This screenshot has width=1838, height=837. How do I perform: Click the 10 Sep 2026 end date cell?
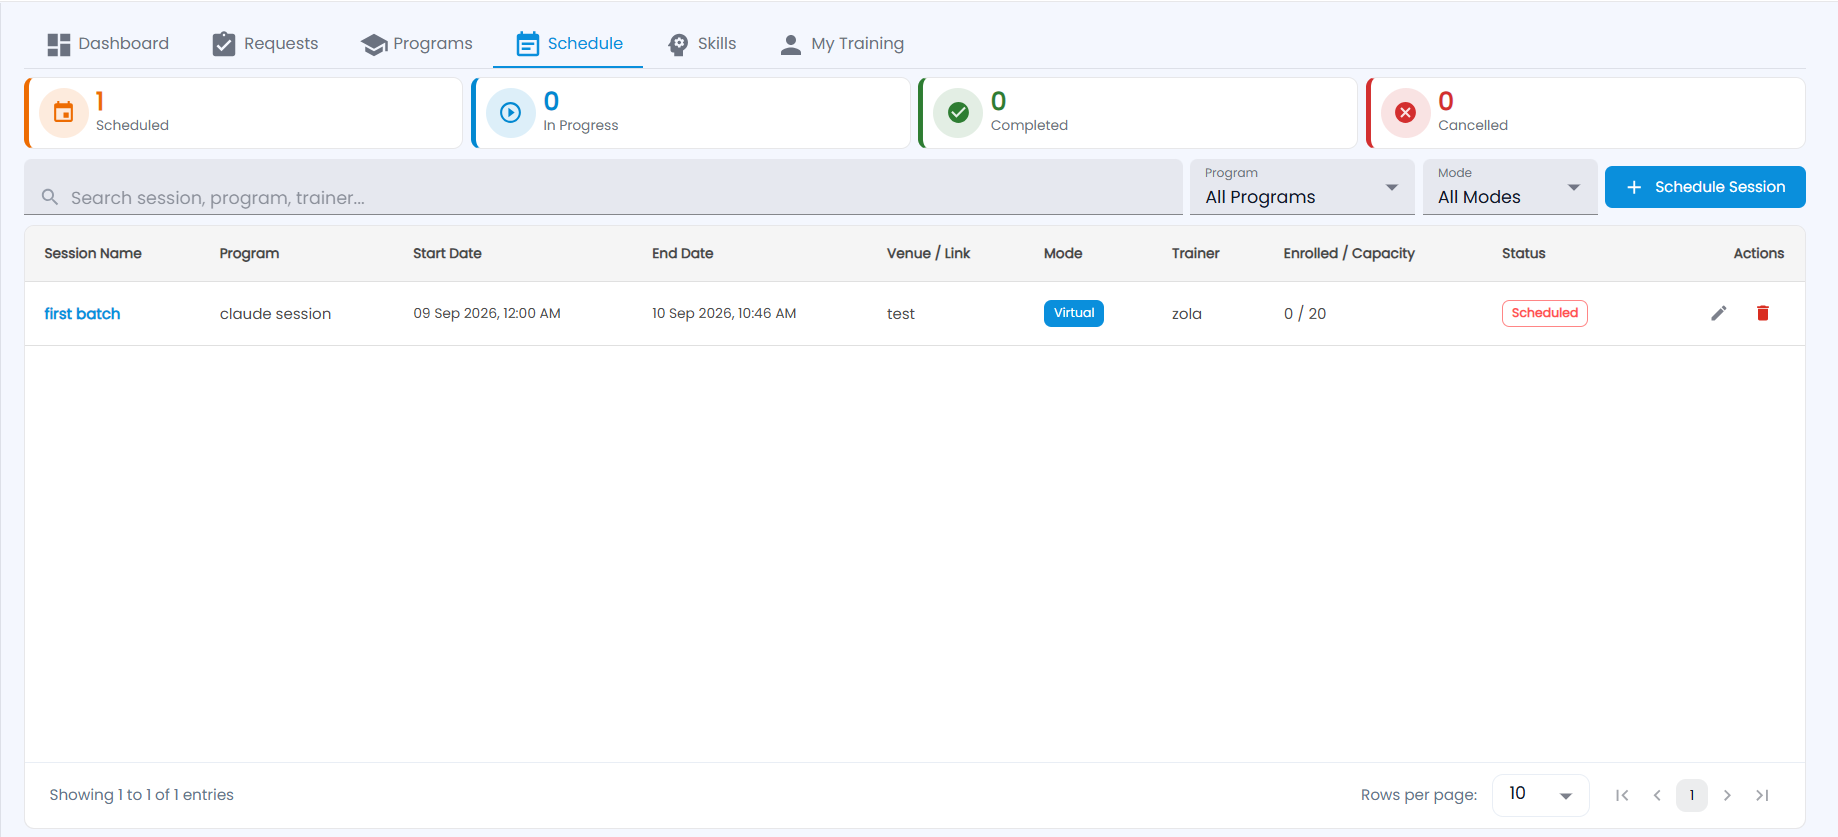(x=724, y=314)
